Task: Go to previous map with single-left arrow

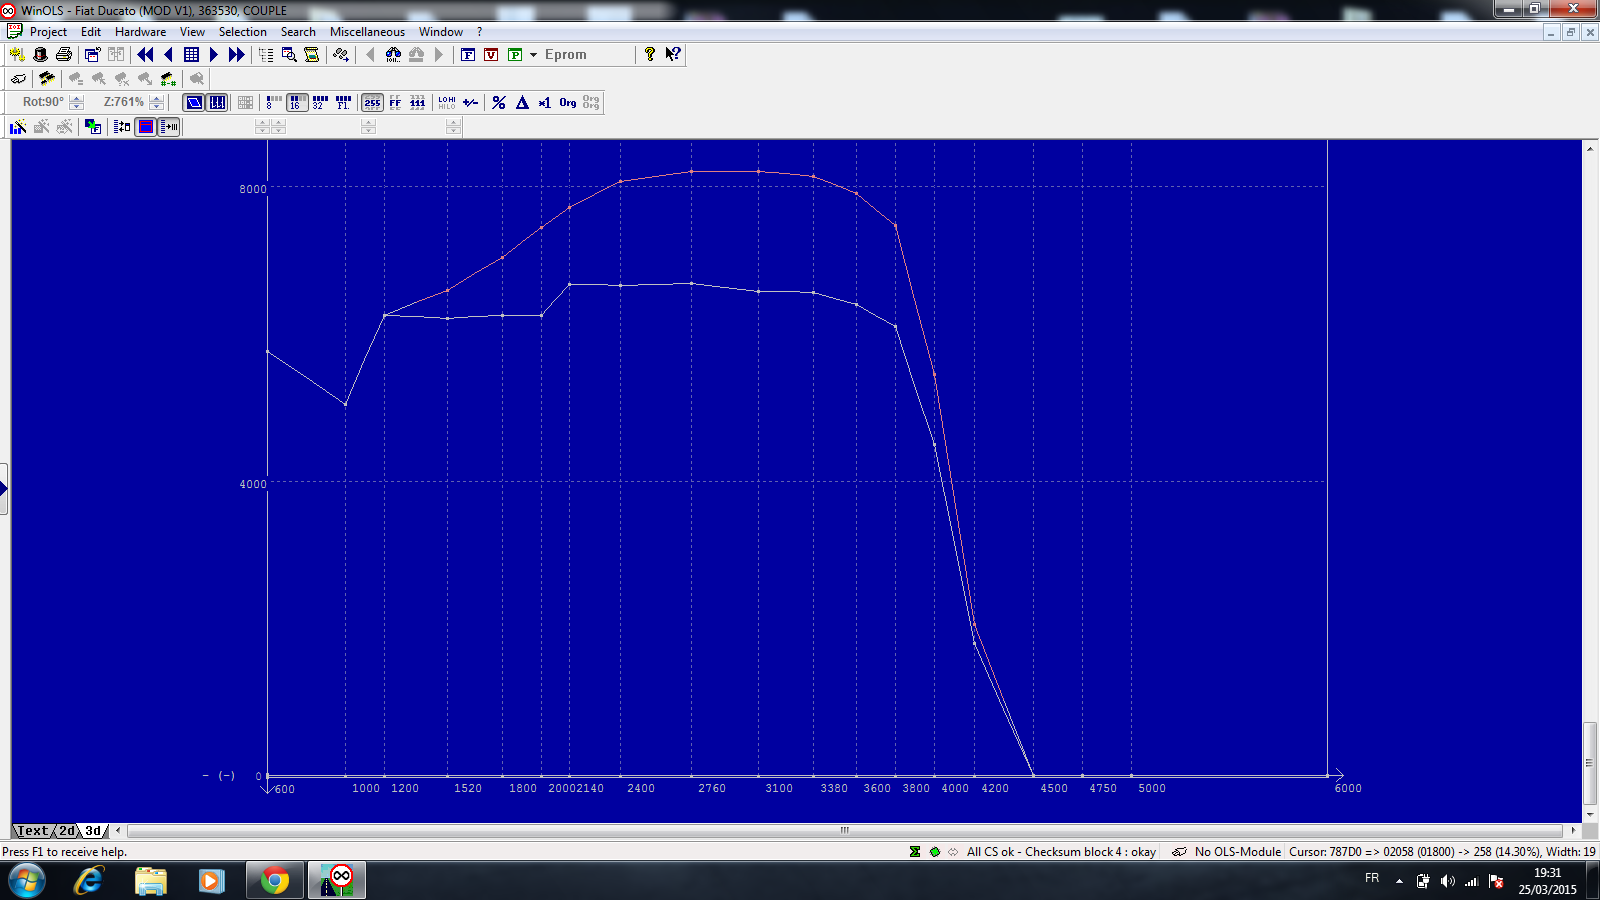Action: click(168, 55)
